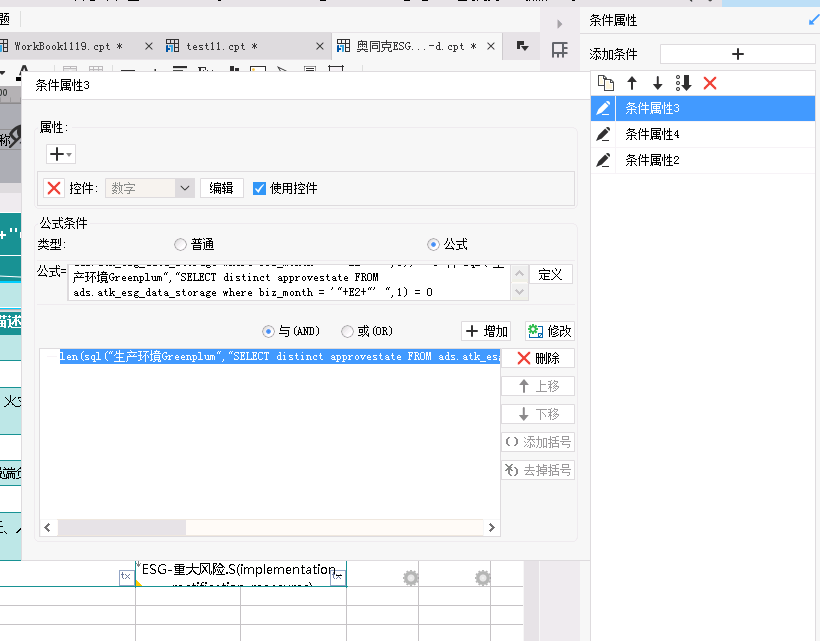Click the copy condition icon in right panel
Image resolution: width=820 pixels, height=641 pixels.
tap(606, 83)
